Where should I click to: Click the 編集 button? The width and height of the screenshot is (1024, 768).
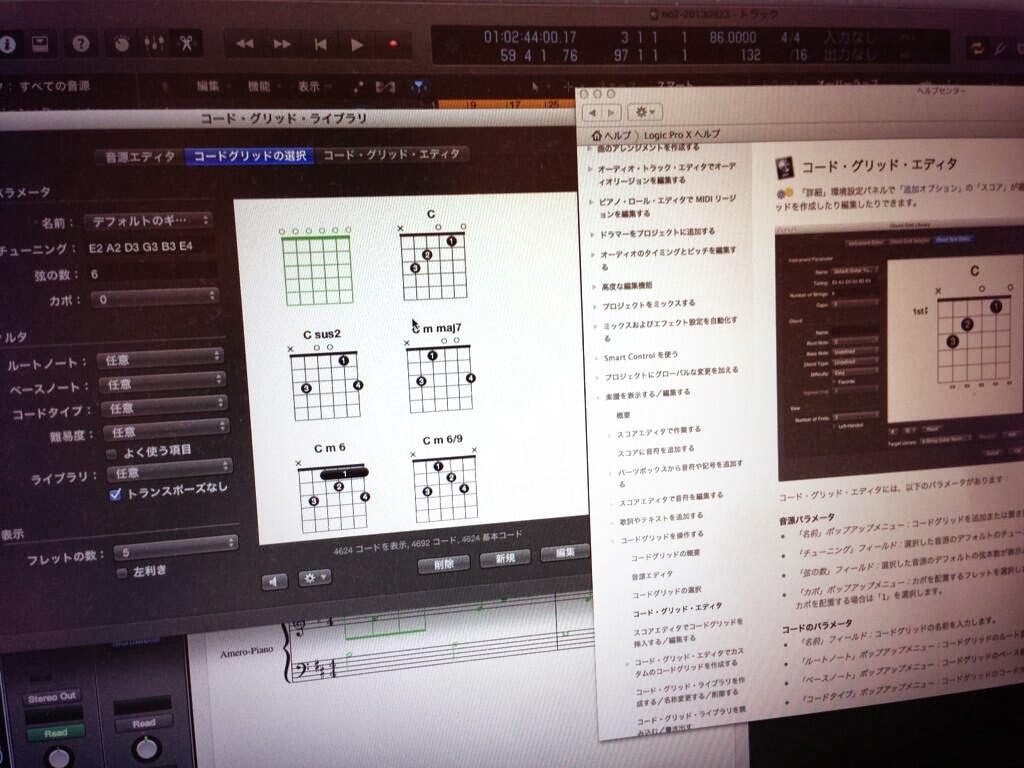click(x=564, y=553)
